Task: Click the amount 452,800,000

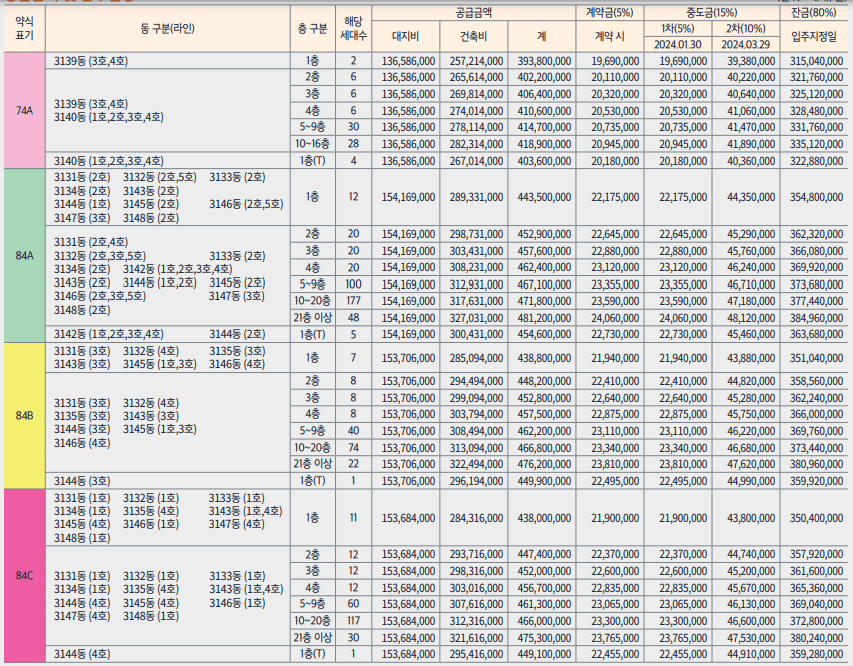Action: point(544,398)
